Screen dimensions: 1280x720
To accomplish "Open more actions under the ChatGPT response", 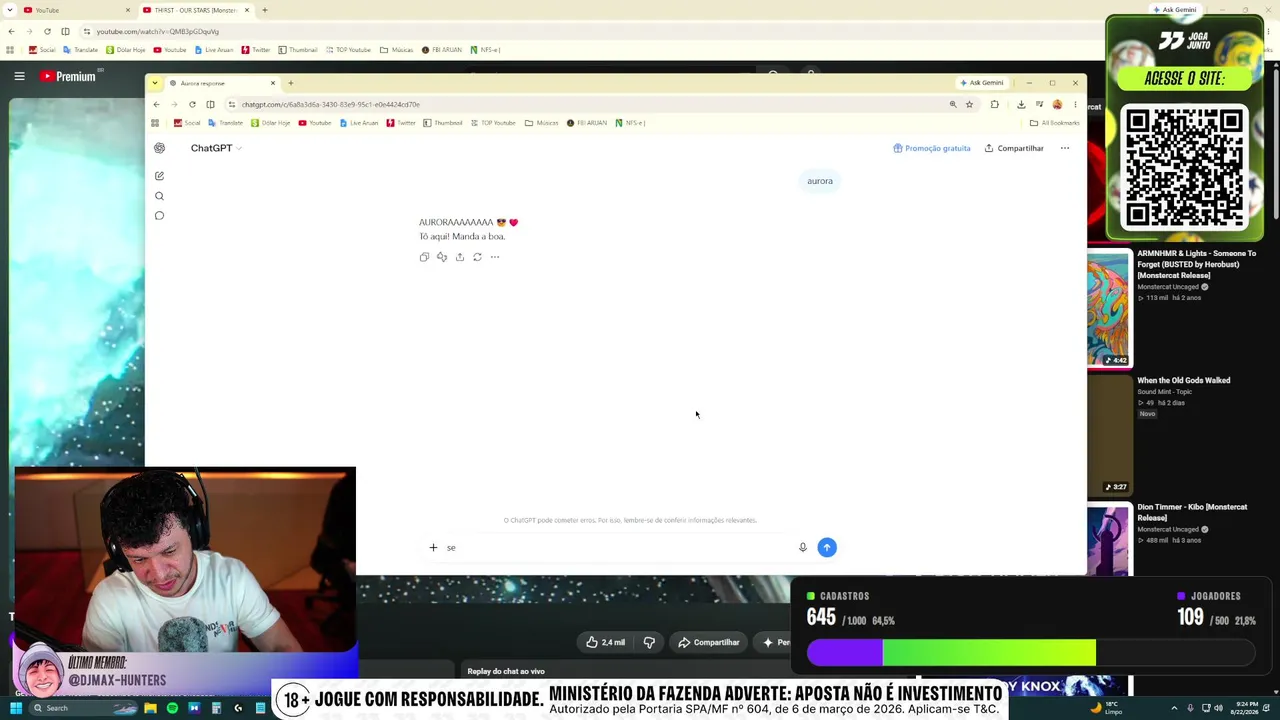I will tap(495, 257).
